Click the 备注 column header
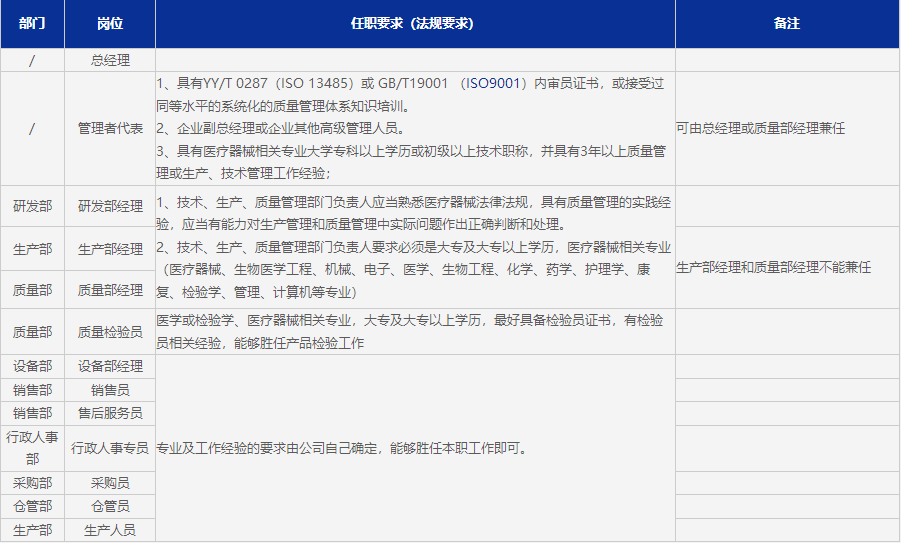The image size is (901, 543). tap(787, 23)
